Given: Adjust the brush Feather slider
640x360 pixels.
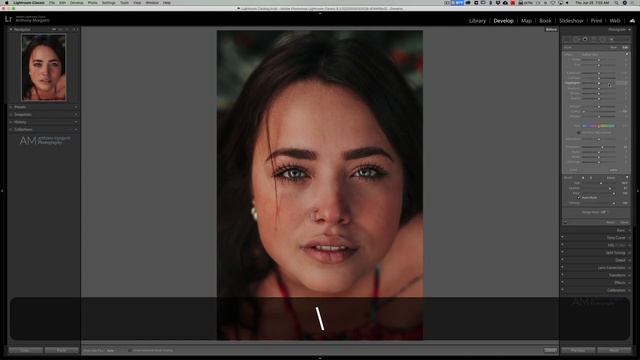Looking at the screenshot, I should coord(597,188).
